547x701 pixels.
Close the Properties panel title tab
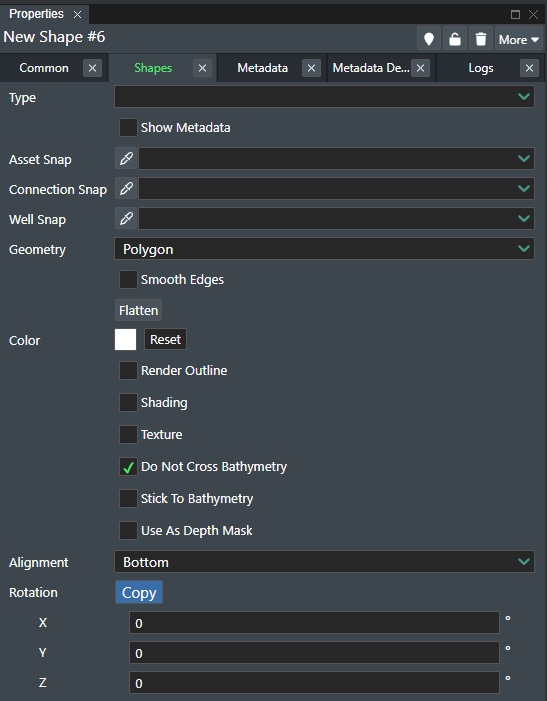pos(77,14)
